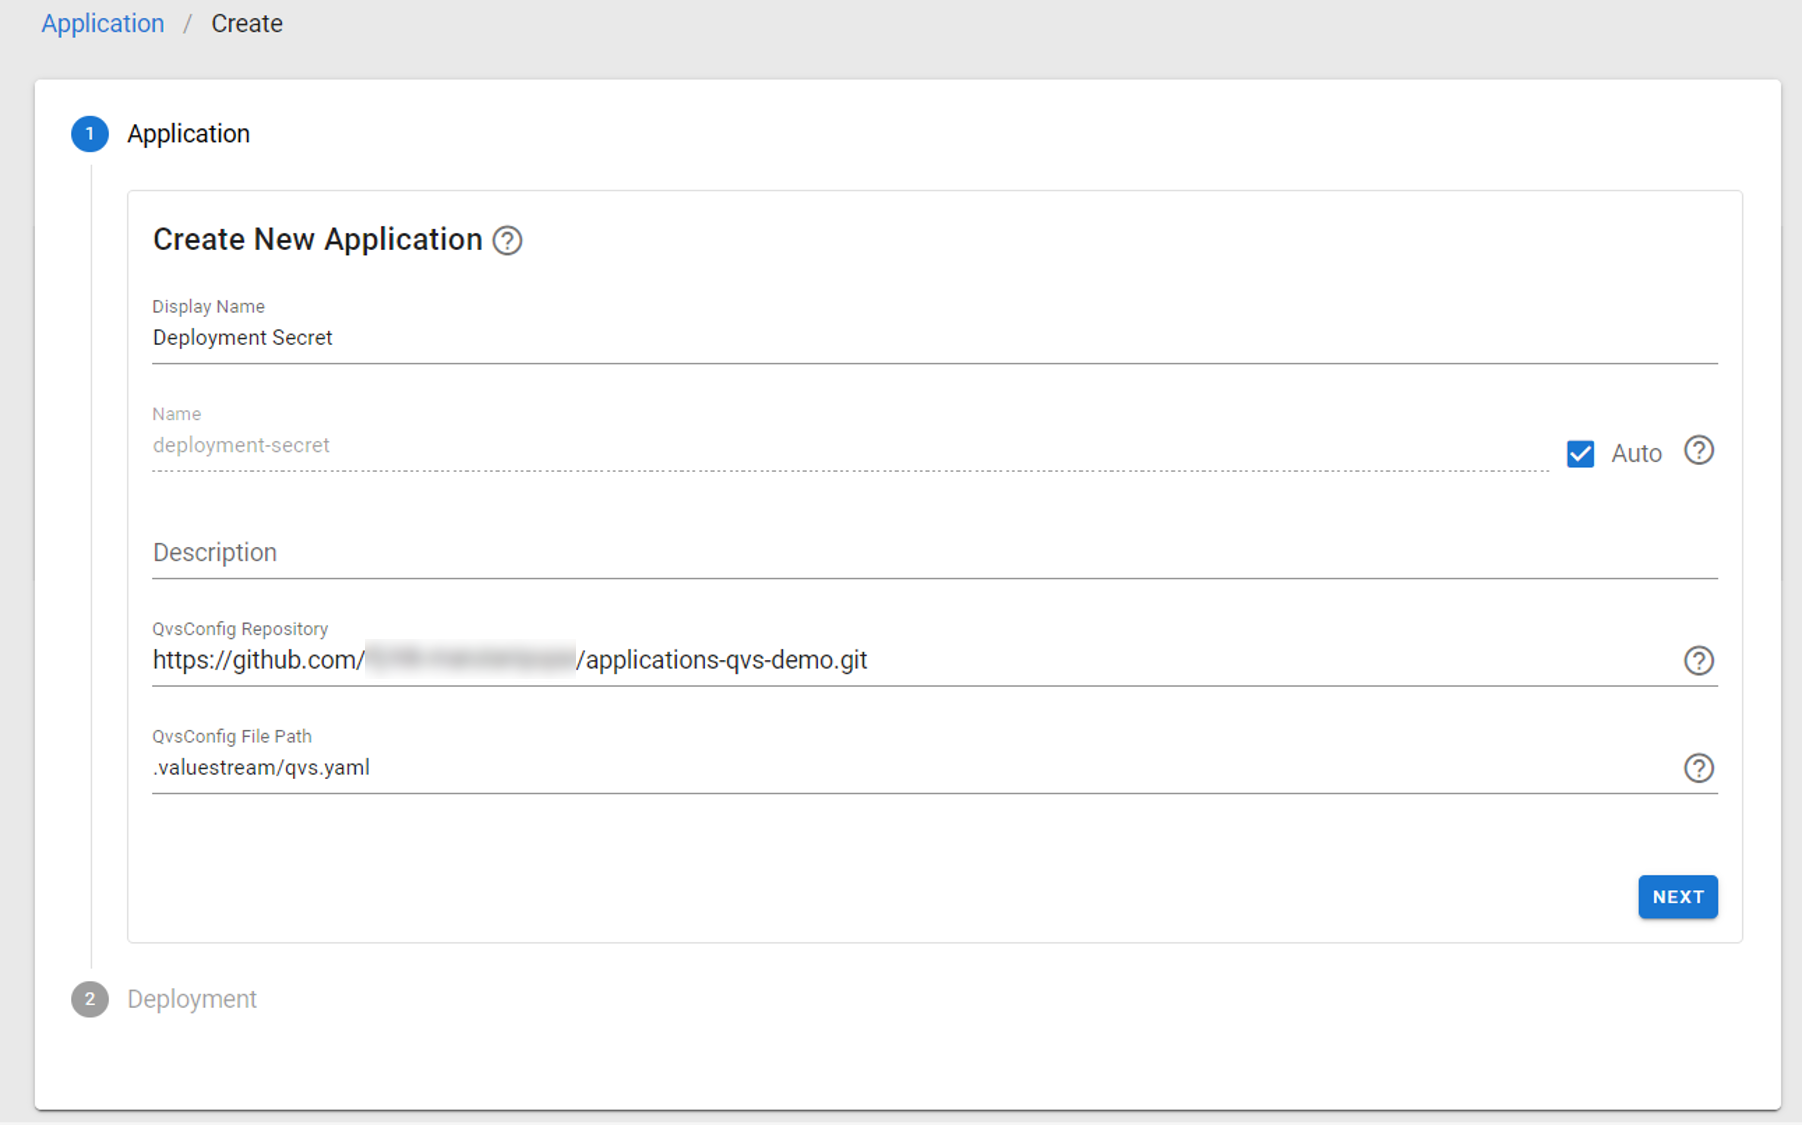This screenshot has height=1125, width=1802.
Task: Go to Application breadcrumb link
Action: (102, 24)
